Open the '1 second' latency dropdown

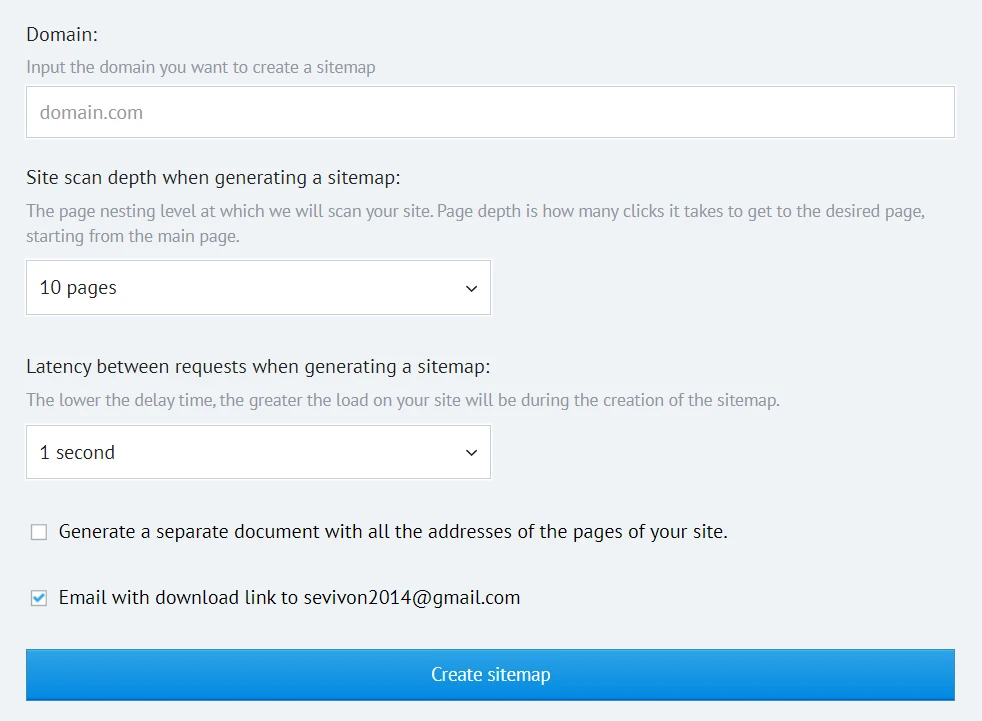coord(258,453)
